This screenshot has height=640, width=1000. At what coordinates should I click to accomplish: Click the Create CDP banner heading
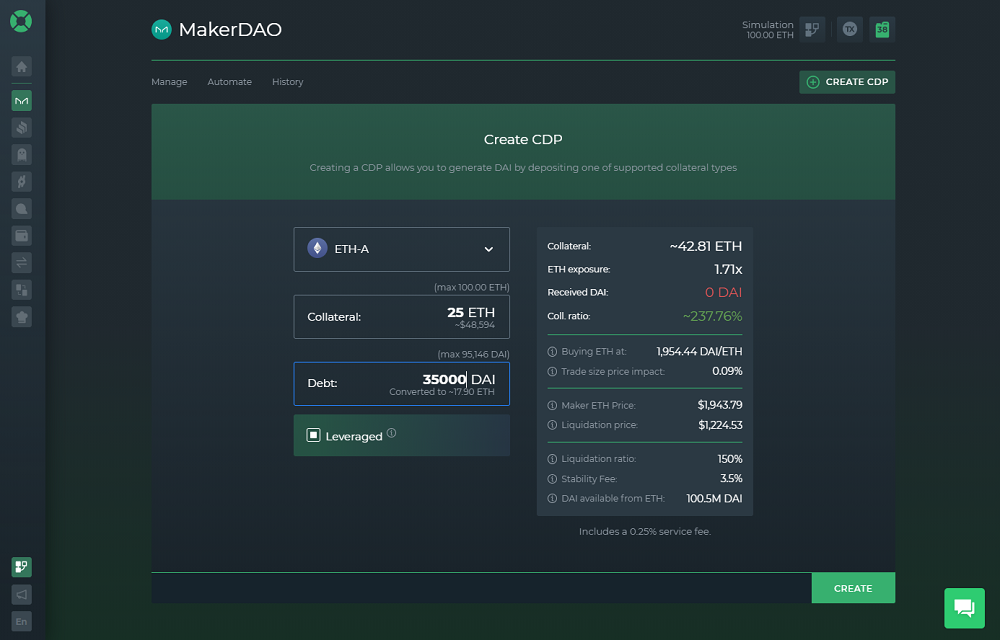point(523,140)
